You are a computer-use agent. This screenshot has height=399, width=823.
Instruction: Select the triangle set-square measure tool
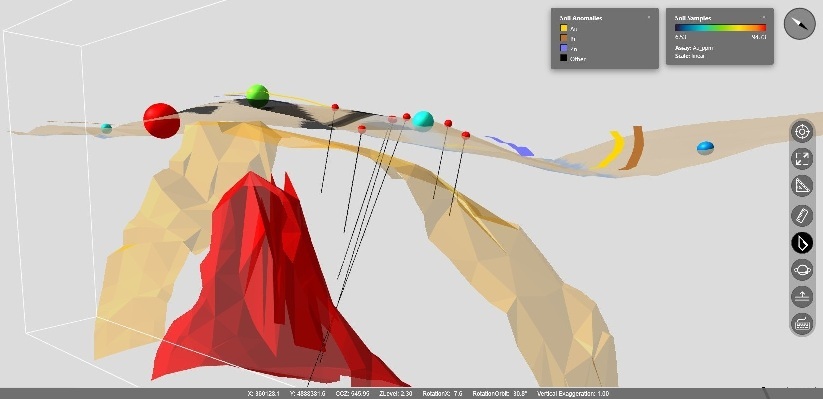(x=802, y=186)
